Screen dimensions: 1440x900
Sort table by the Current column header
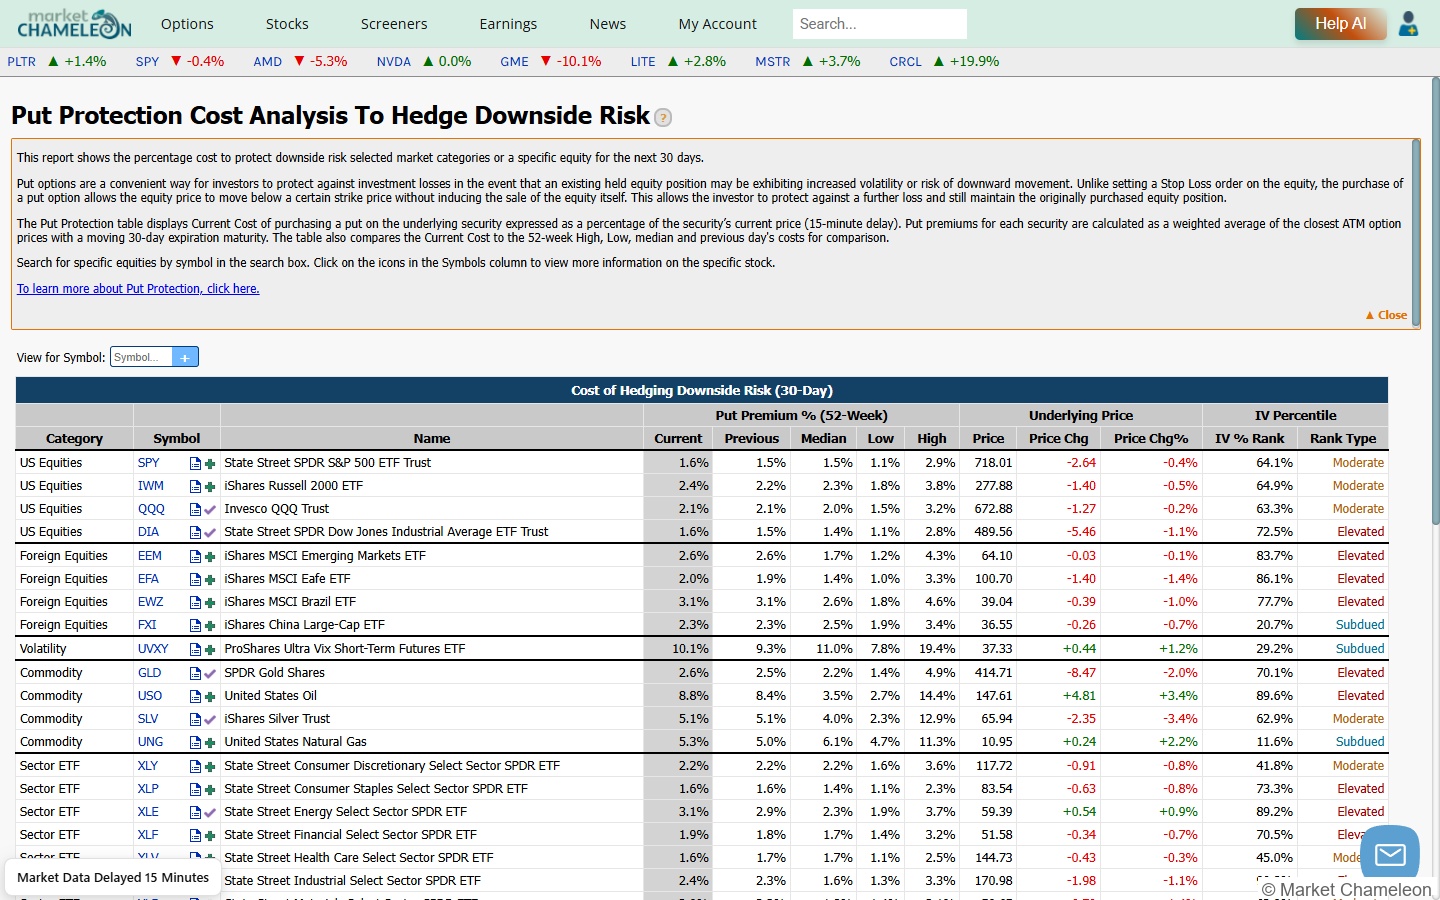[678, 439]
